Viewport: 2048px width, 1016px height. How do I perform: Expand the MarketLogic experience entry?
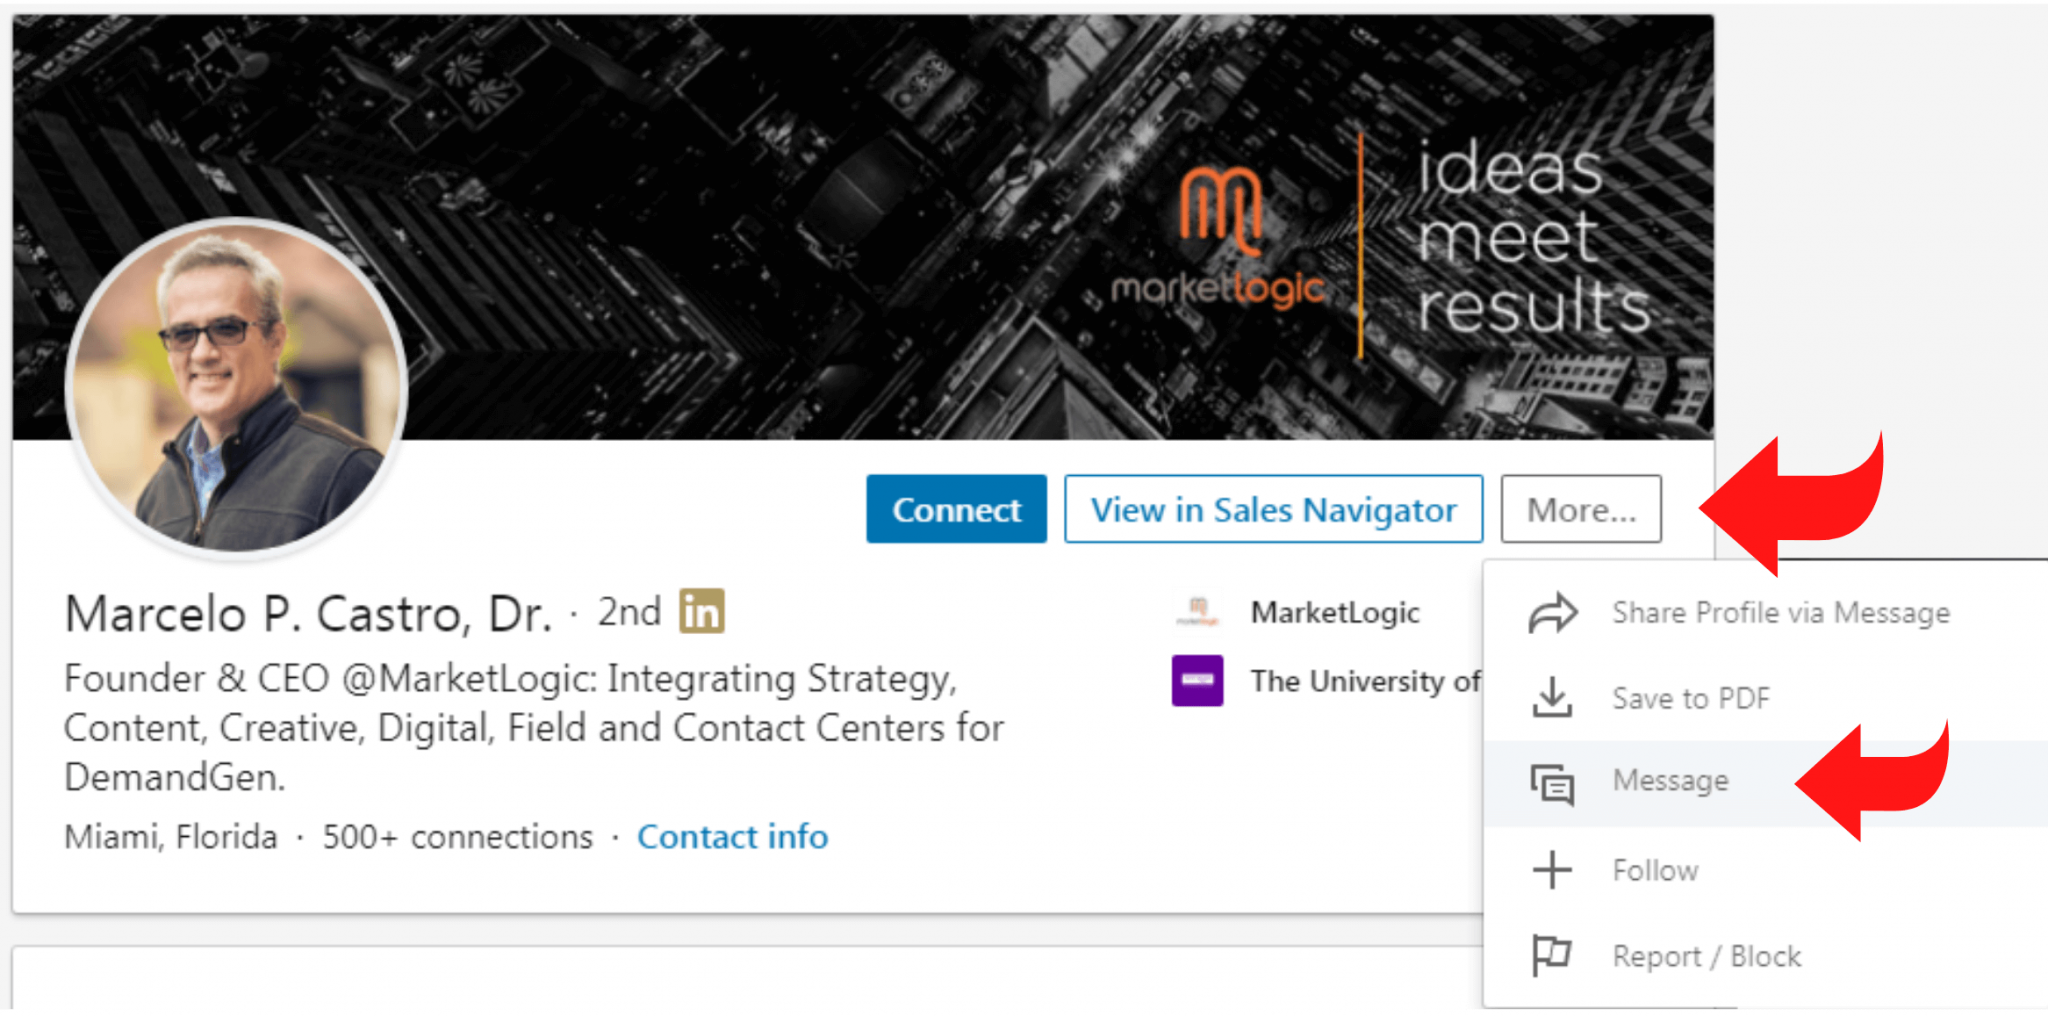[1335, 612]
